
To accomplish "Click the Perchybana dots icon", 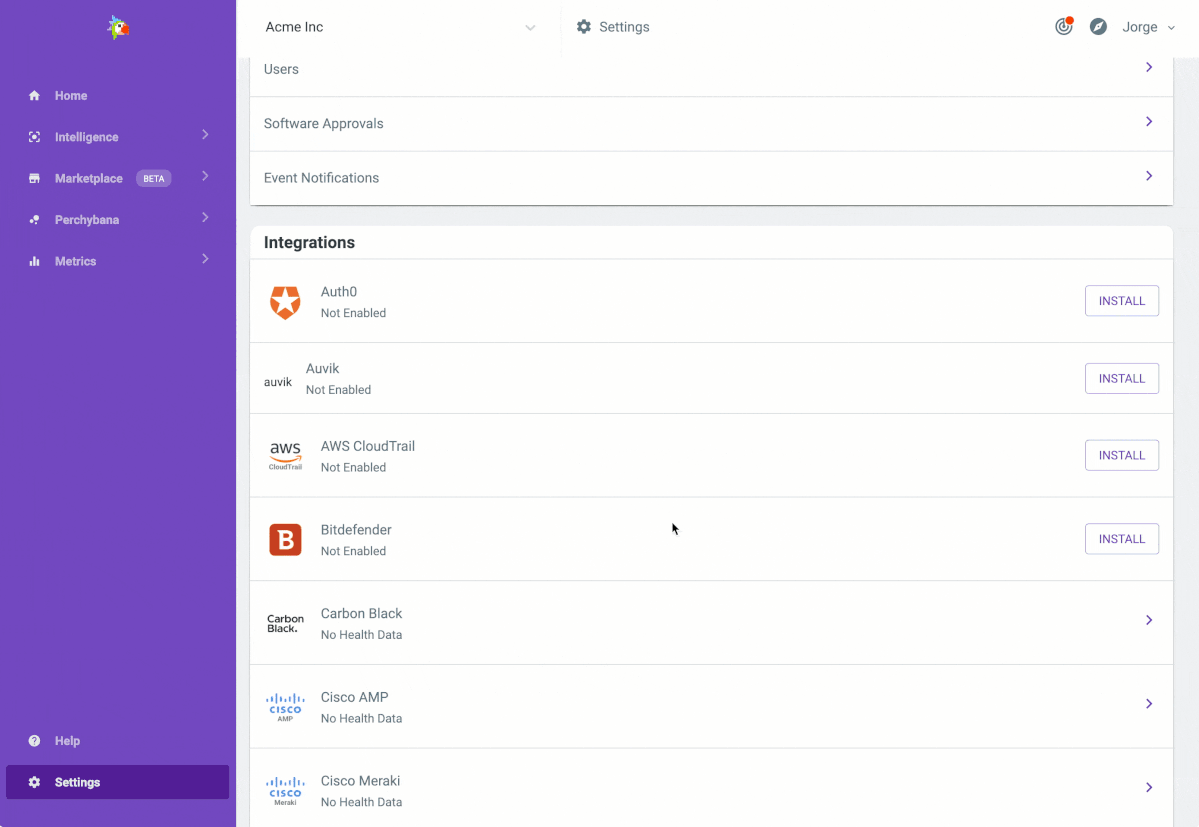I will point(34,219).
